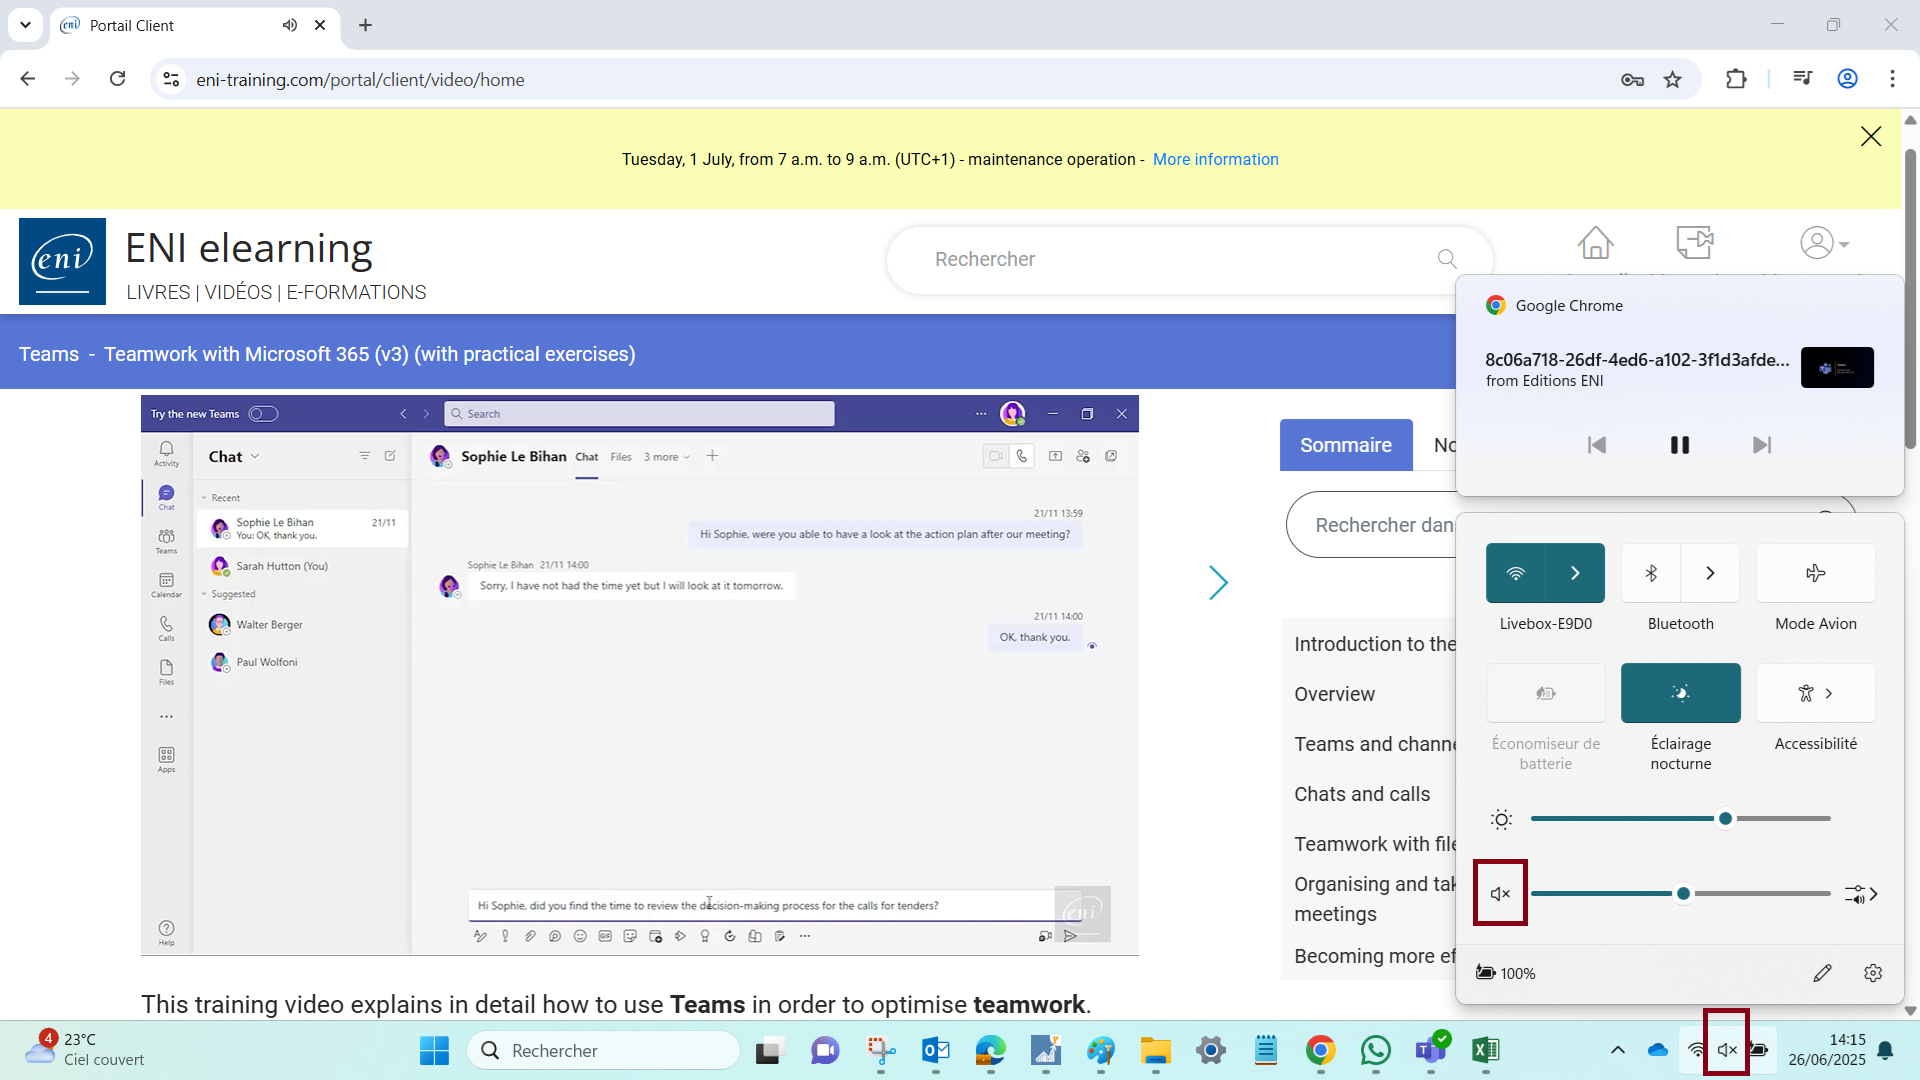The height and width of the screenshot is (1080, 1920).
Task: Toggle Bluetooth on
Action: pyautogui.click(x=1651, y=573)
